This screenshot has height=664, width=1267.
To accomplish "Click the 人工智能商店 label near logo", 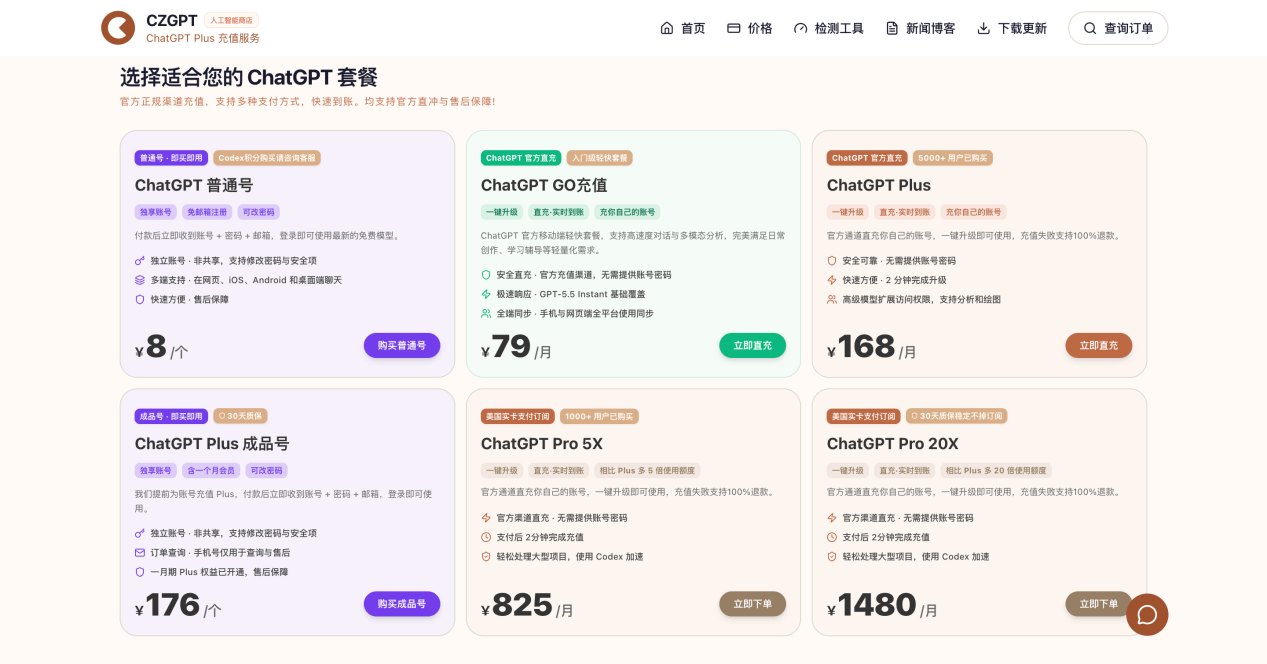I will coord(231,20).
